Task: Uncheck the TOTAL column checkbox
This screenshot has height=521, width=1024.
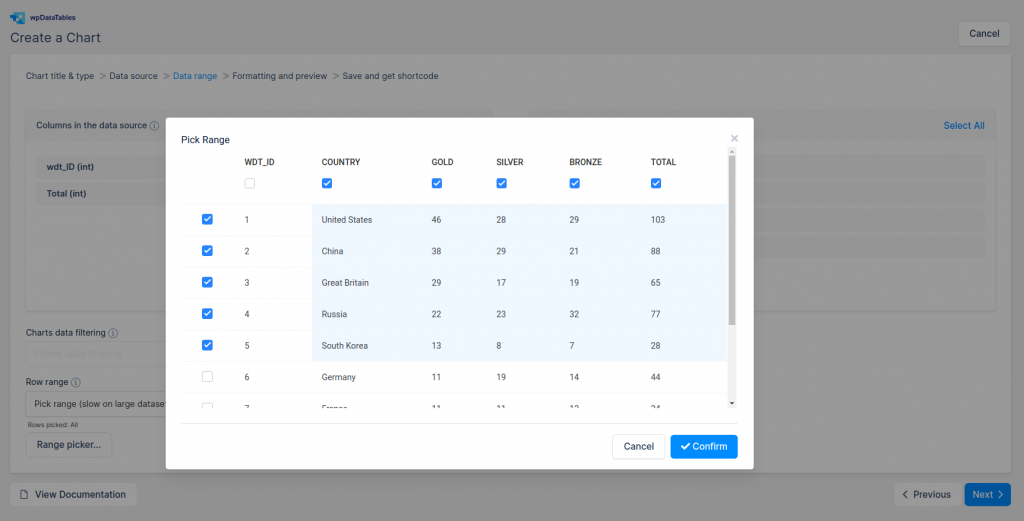Action: pos(656,183)
